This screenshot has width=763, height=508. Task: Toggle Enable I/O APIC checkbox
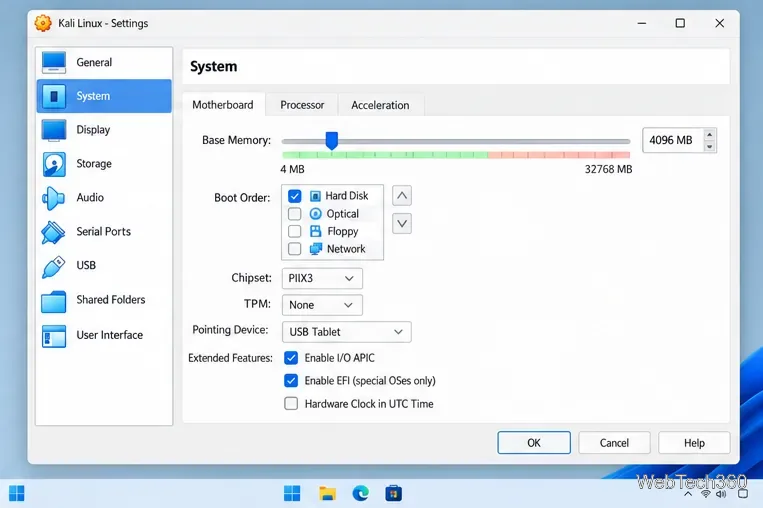[x=291, y=358]
